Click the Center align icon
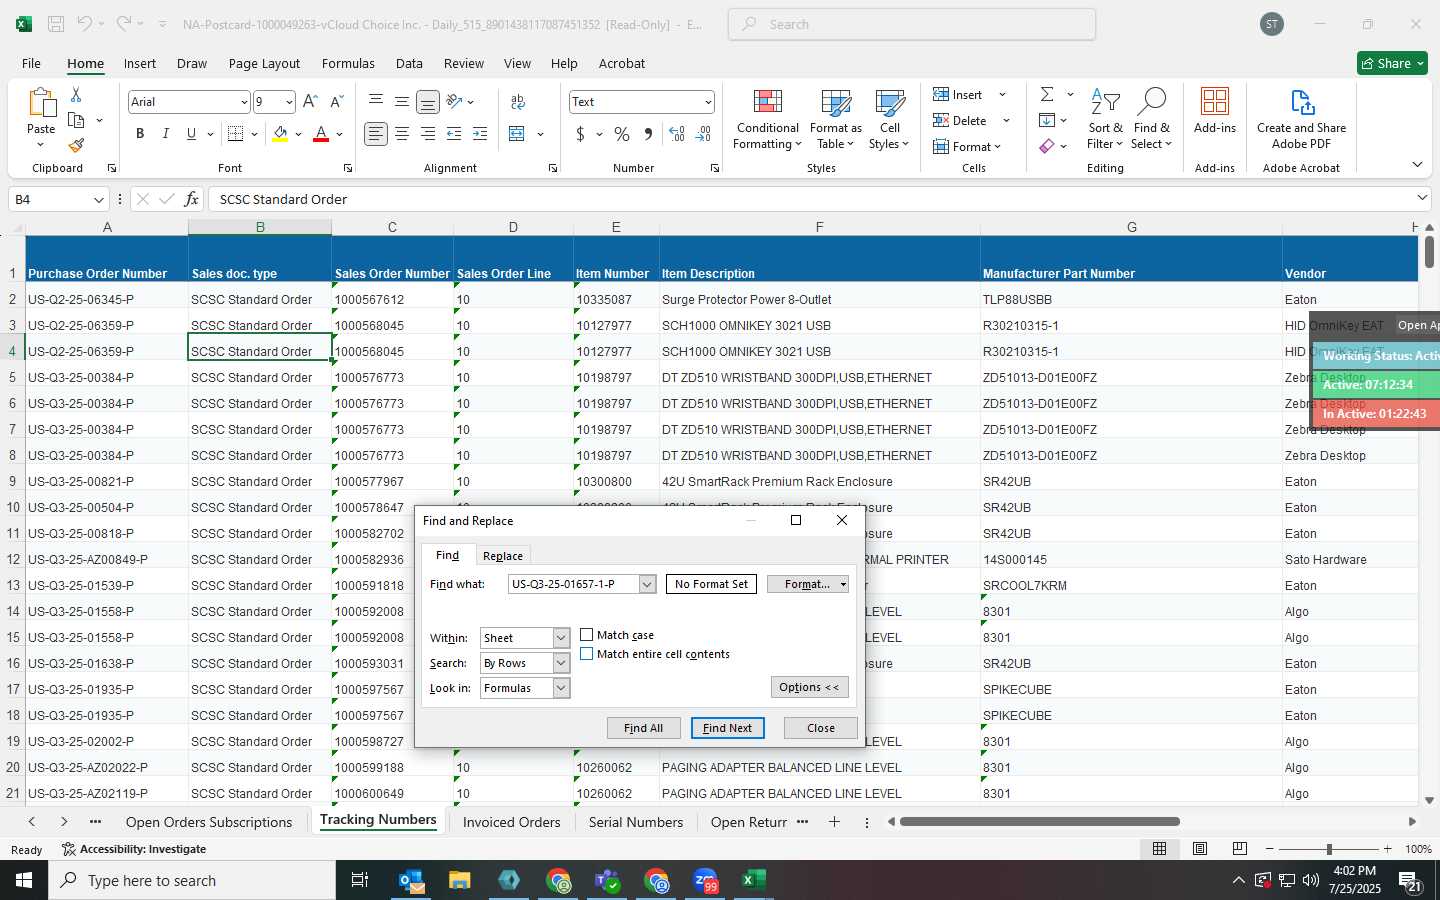 402,134
